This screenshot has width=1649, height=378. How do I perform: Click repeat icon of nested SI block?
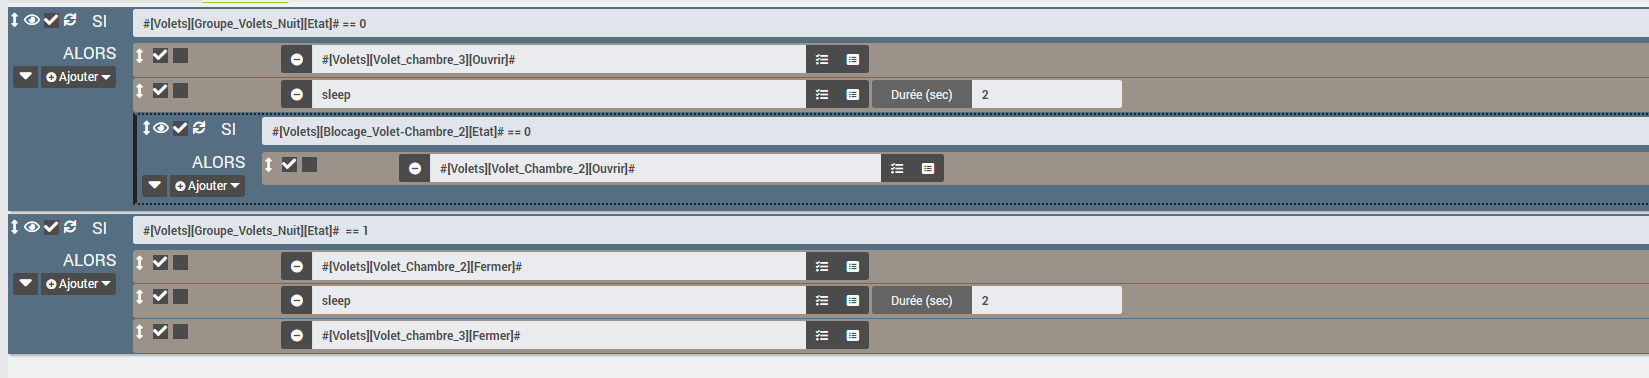(x=199, y=128)
